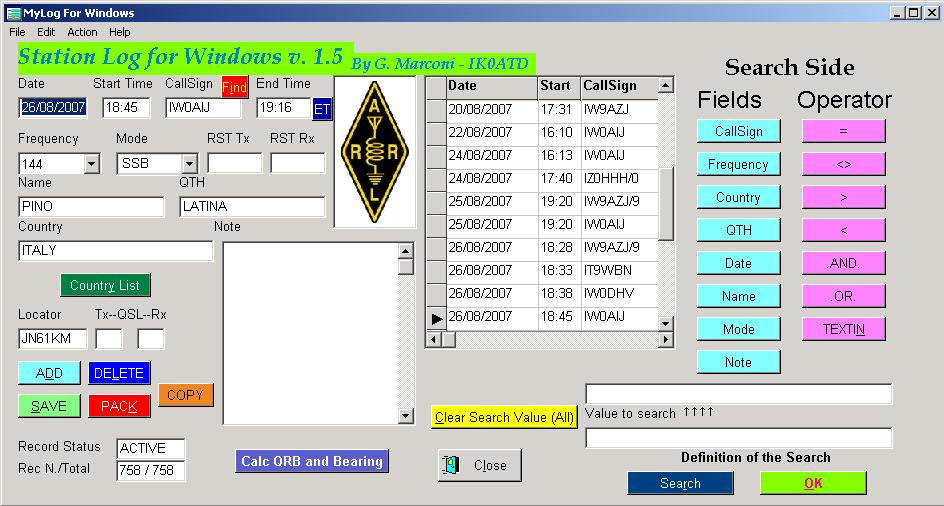944x506 pixels.
Task: Select the Mode search field button
Action: pyautogui.click(x=739, y=329)
